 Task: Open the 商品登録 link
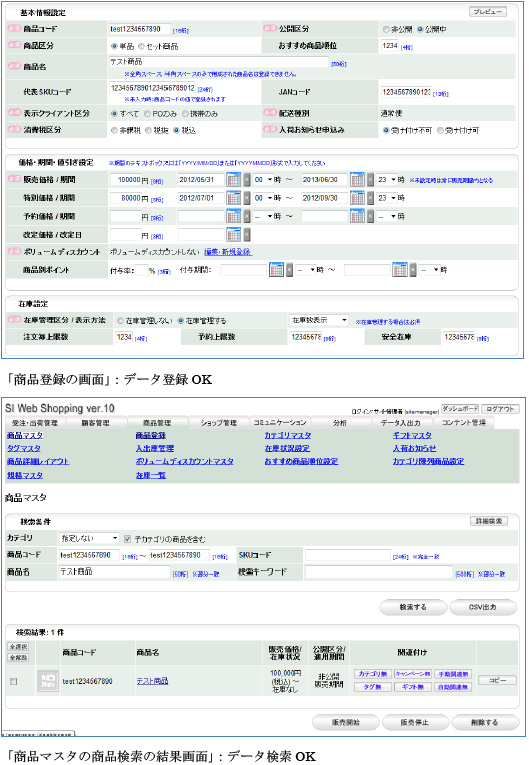tap(151, 435)
